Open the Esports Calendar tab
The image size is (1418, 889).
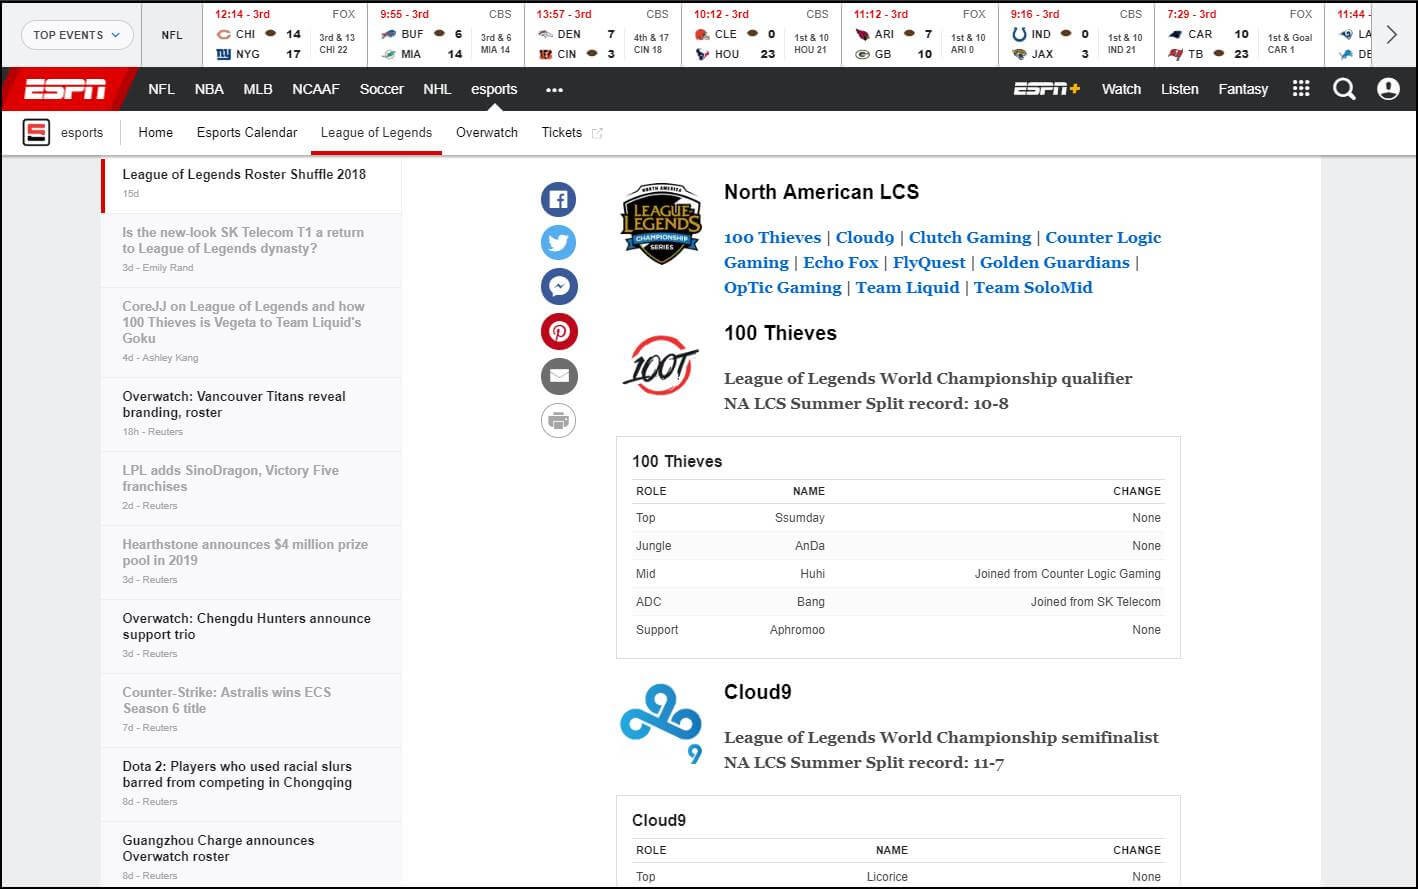247,132
